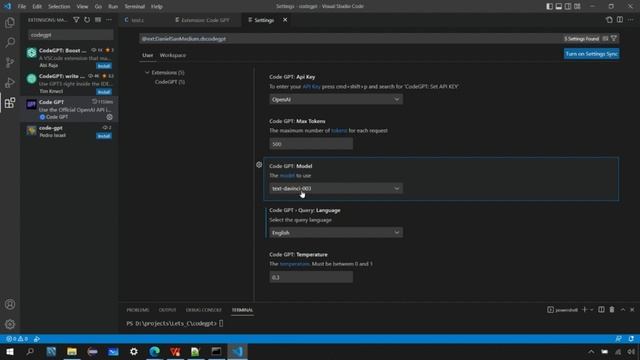Open the Edit menu
640x360 pixels.
click(x=37, y=6)
